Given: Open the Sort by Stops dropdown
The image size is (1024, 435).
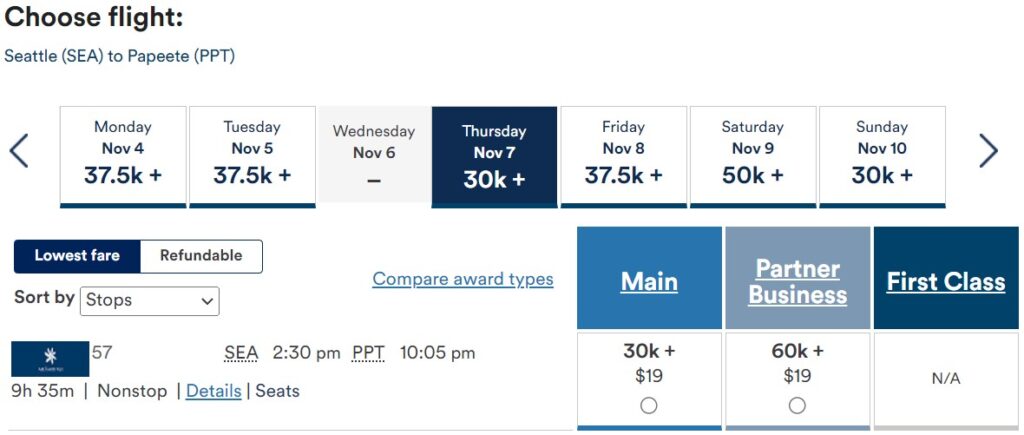Looking at the screenshot, I should tap(150, 300).
